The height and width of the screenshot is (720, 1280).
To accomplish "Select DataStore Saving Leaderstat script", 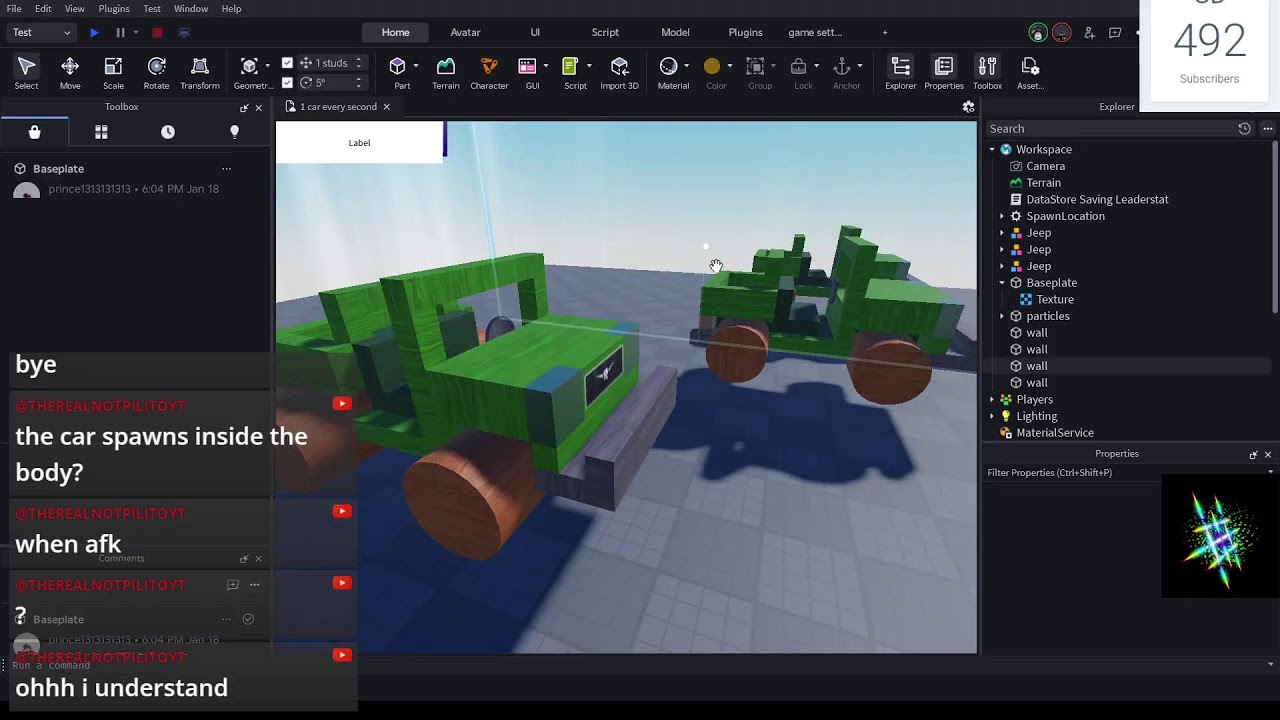I will pyautogui.click(x=1097, y=200).
